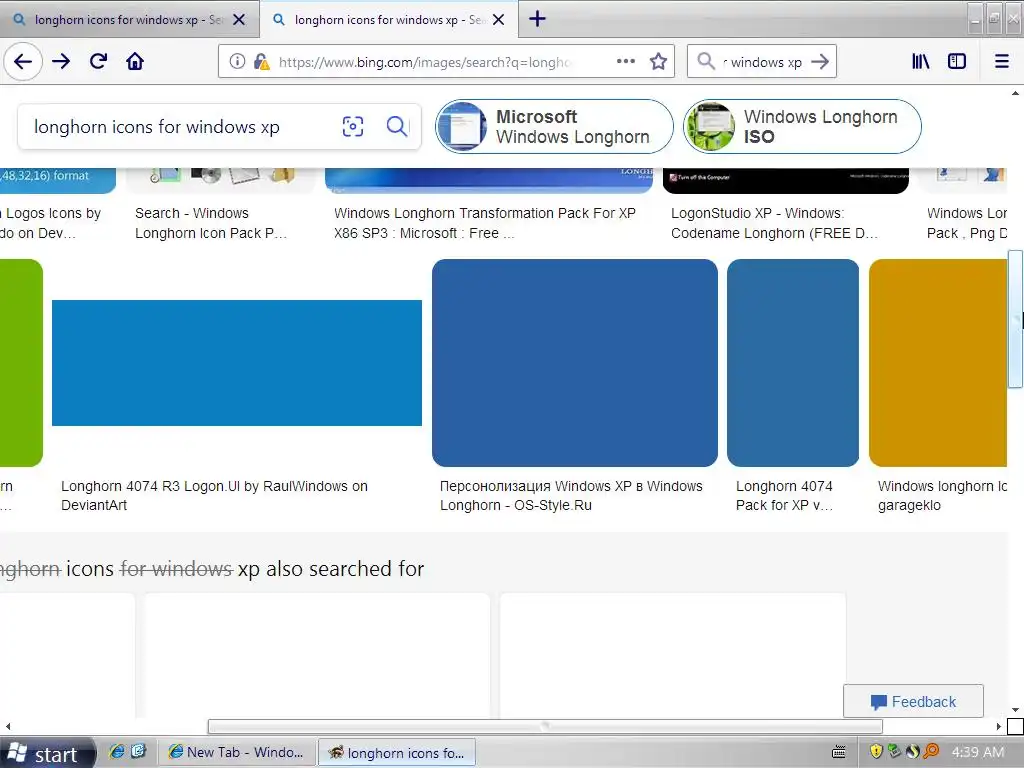Viewport: 1024px width, 768px height.
Task: Submit the browser search bar query arrow
Action: pos(820,61)
